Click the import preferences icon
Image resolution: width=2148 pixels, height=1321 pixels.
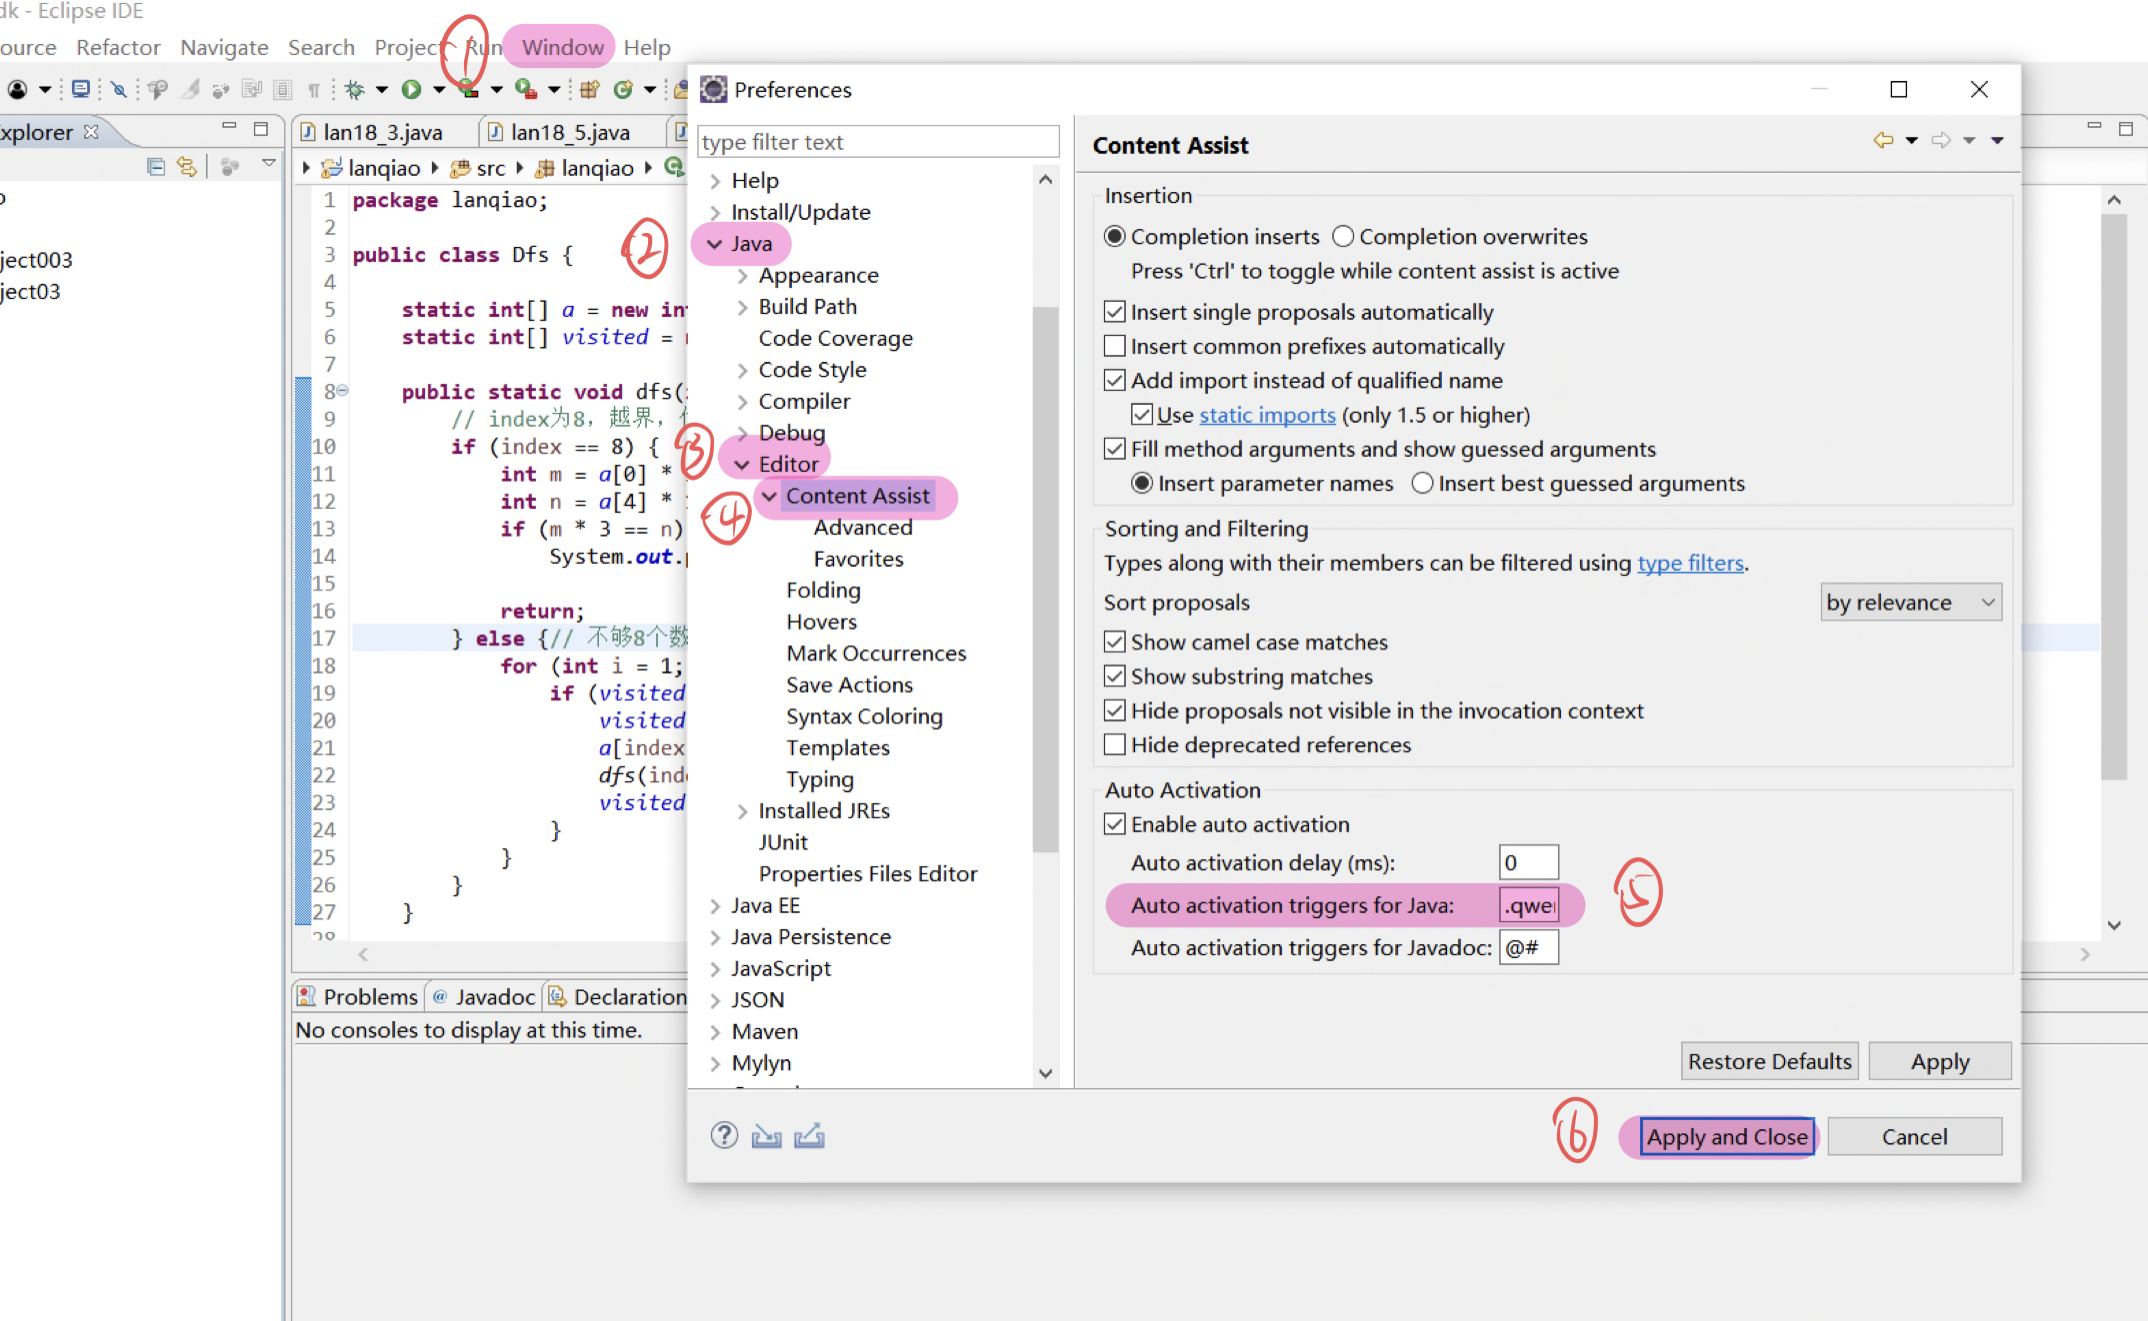(766, 1136)
